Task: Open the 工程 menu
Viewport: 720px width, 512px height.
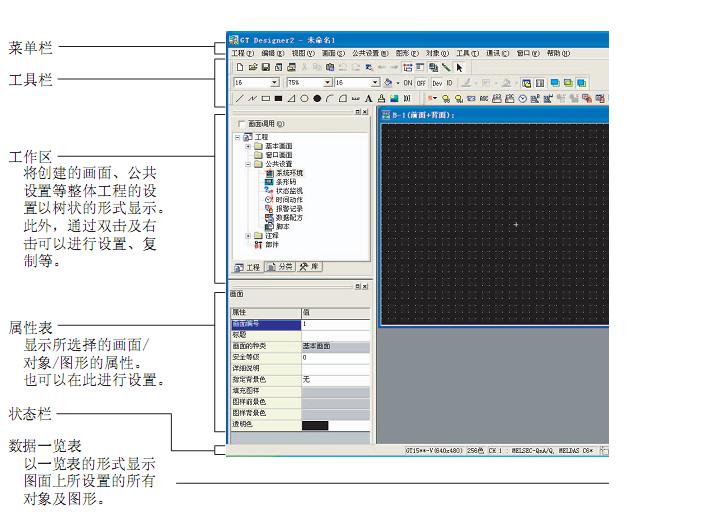Action: [x=244, y=52]
